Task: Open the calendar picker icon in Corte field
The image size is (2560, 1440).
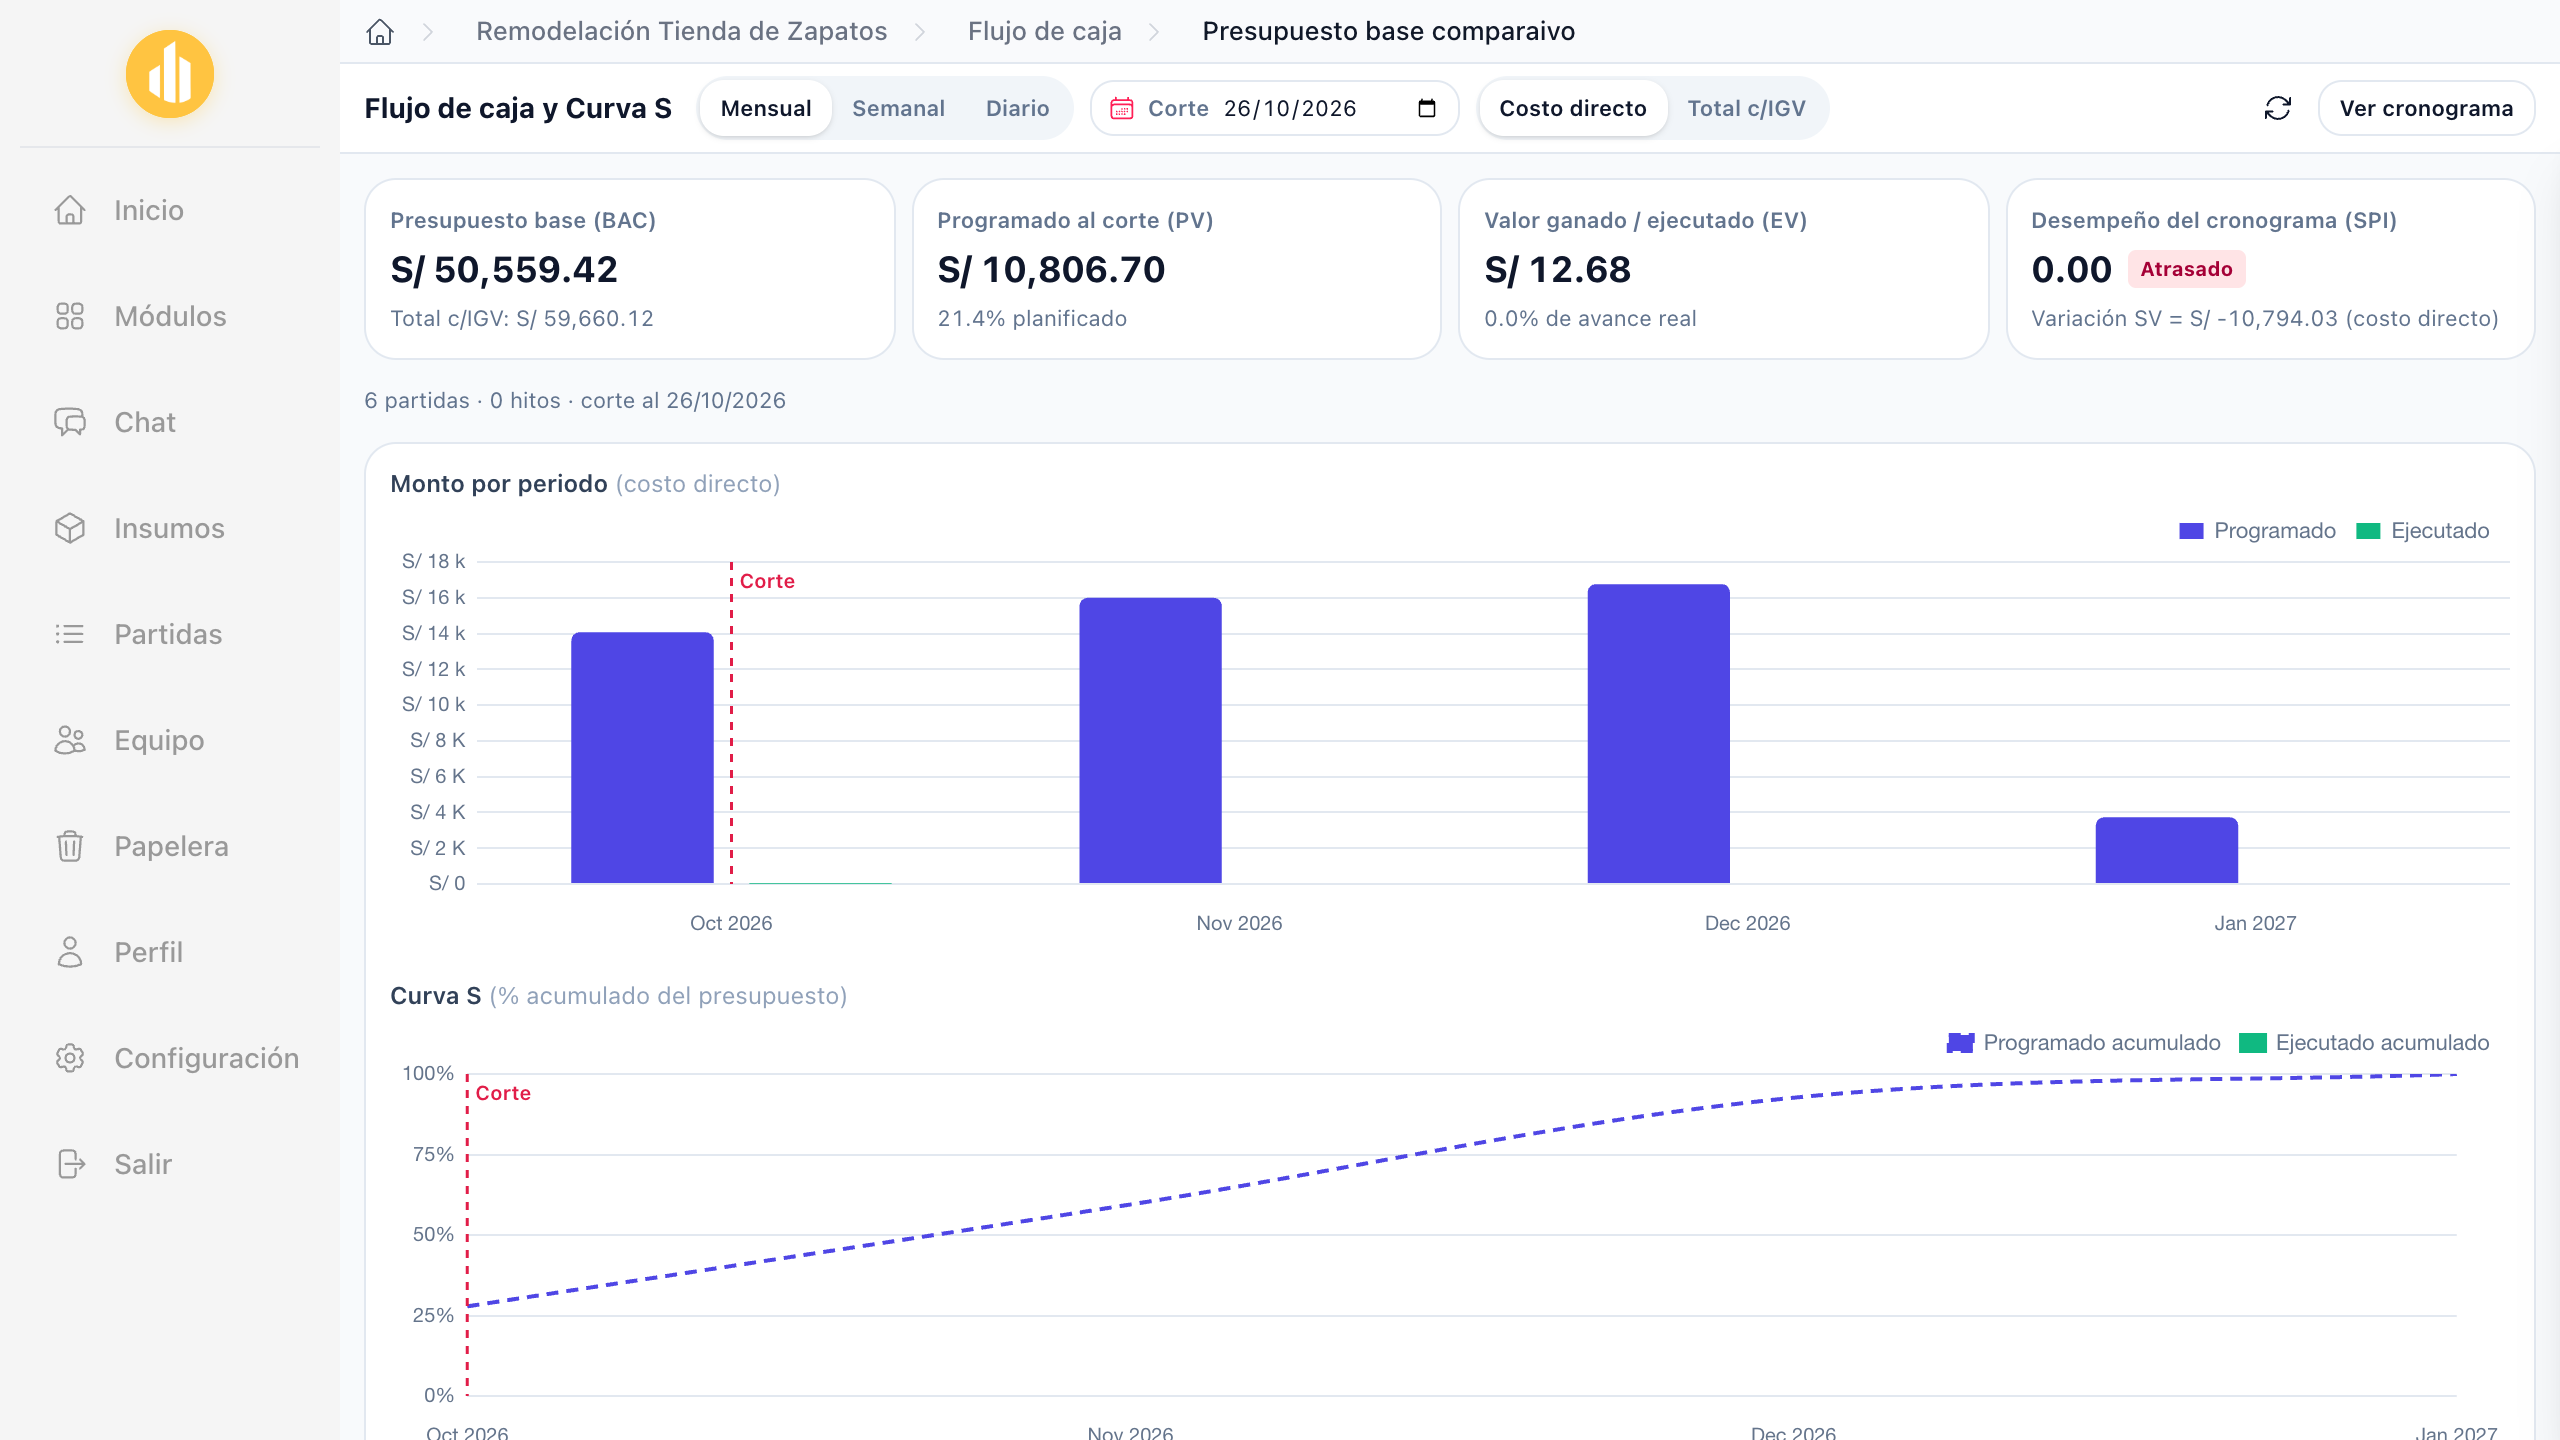Action: 1427,108
